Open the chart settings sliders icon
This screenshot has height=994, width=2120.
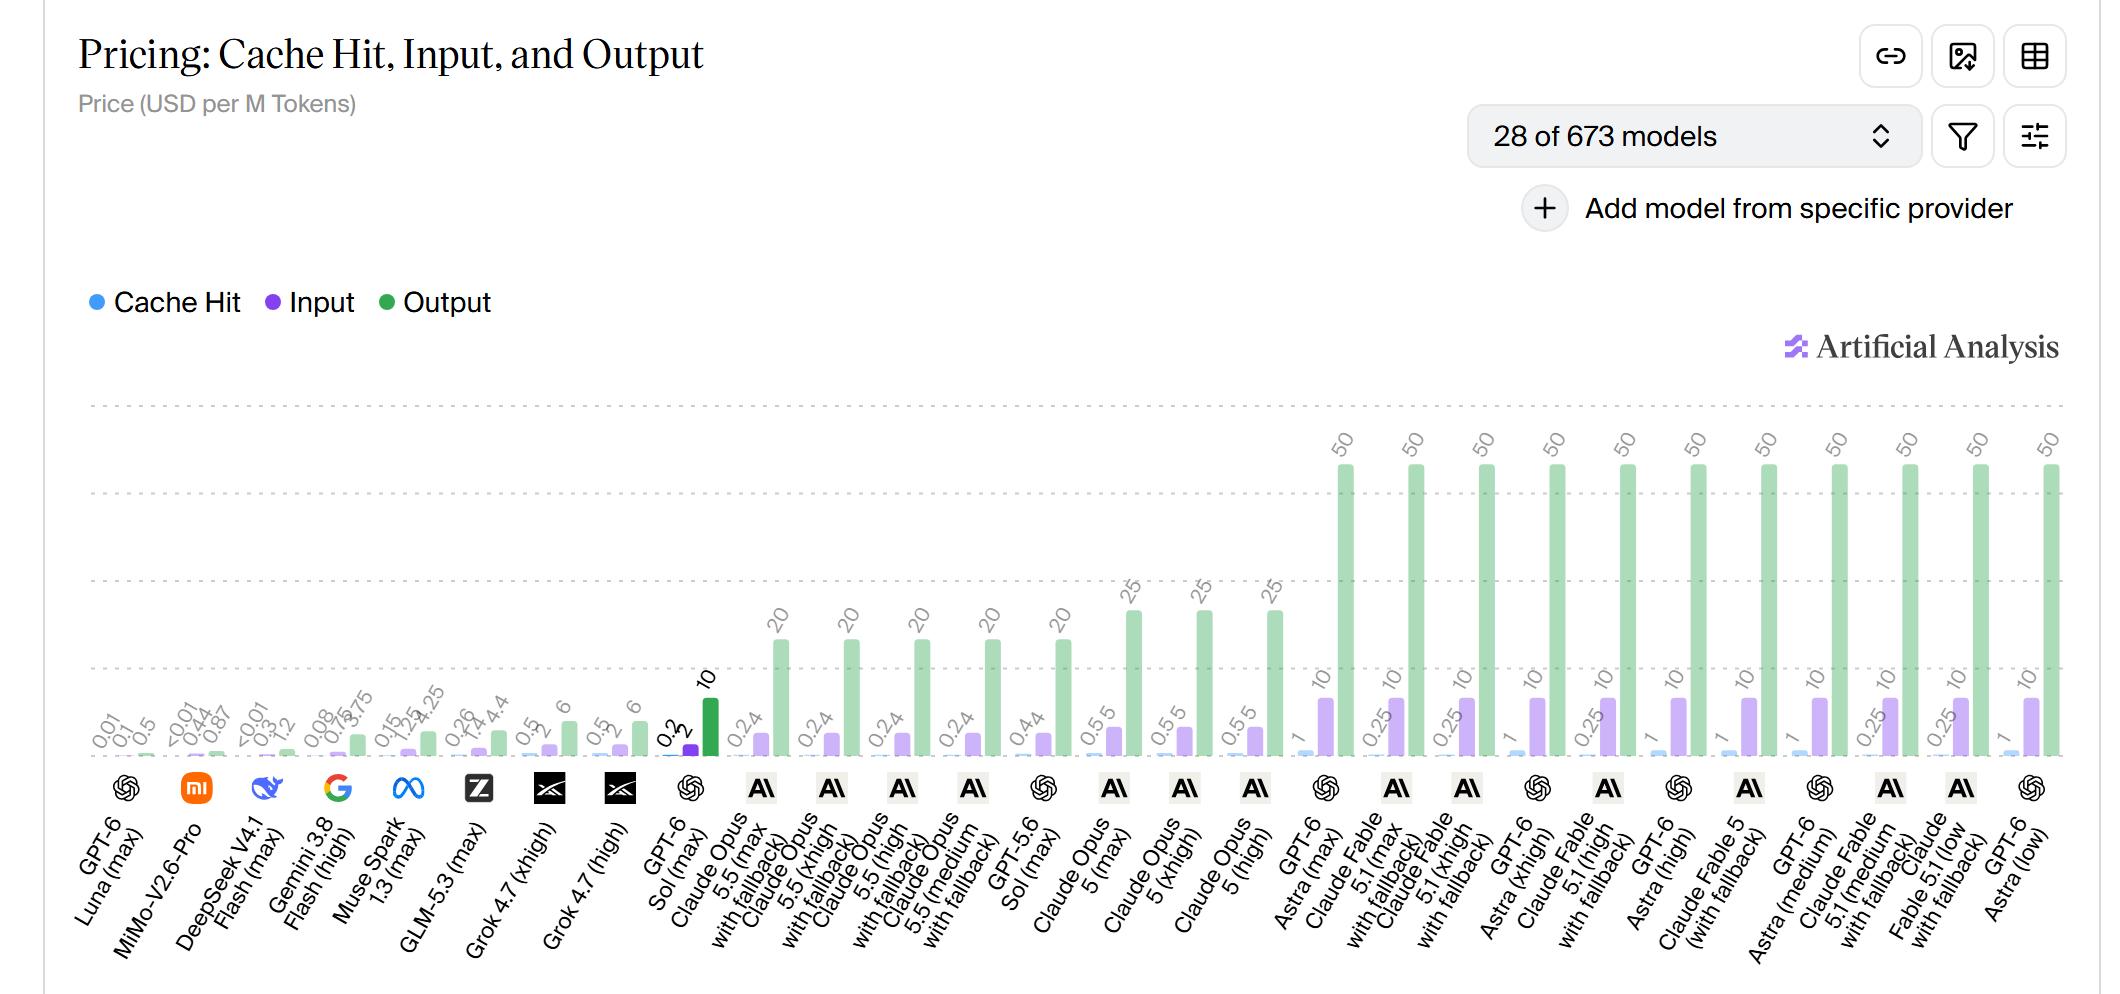click(2035, 136)
